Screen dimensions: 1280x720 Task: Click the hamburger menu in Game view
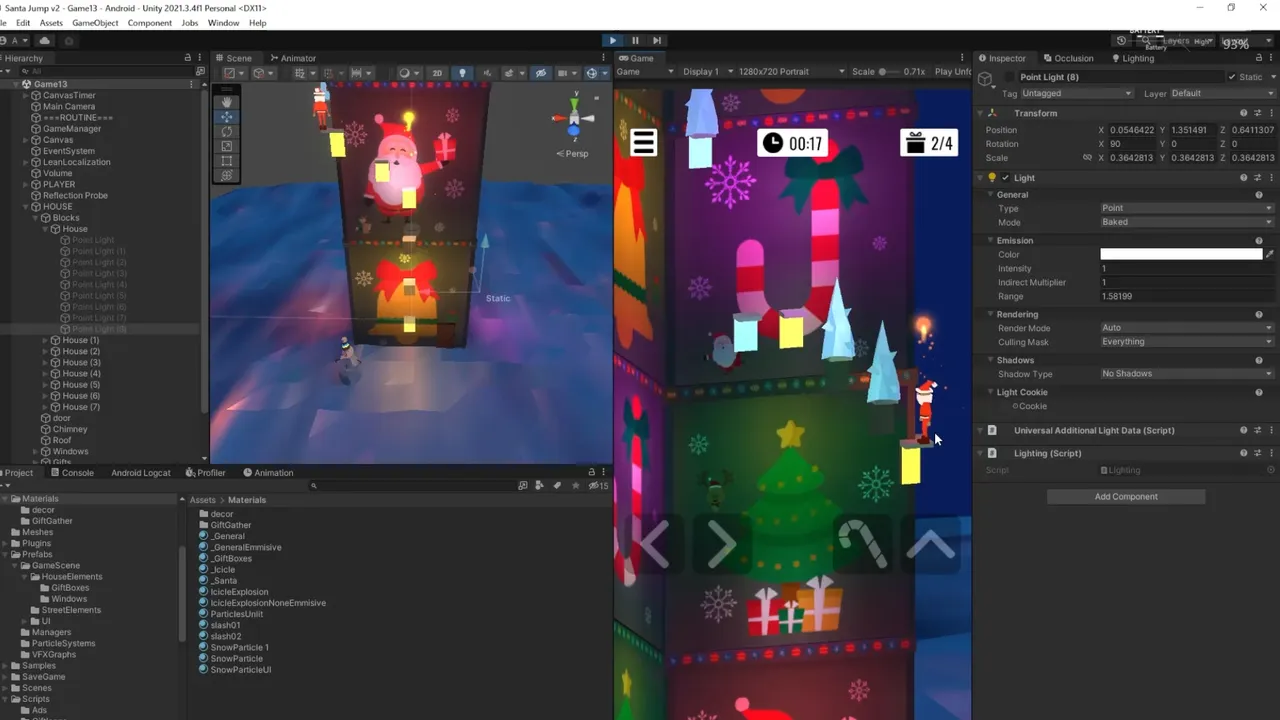click(x=643, y=143)
